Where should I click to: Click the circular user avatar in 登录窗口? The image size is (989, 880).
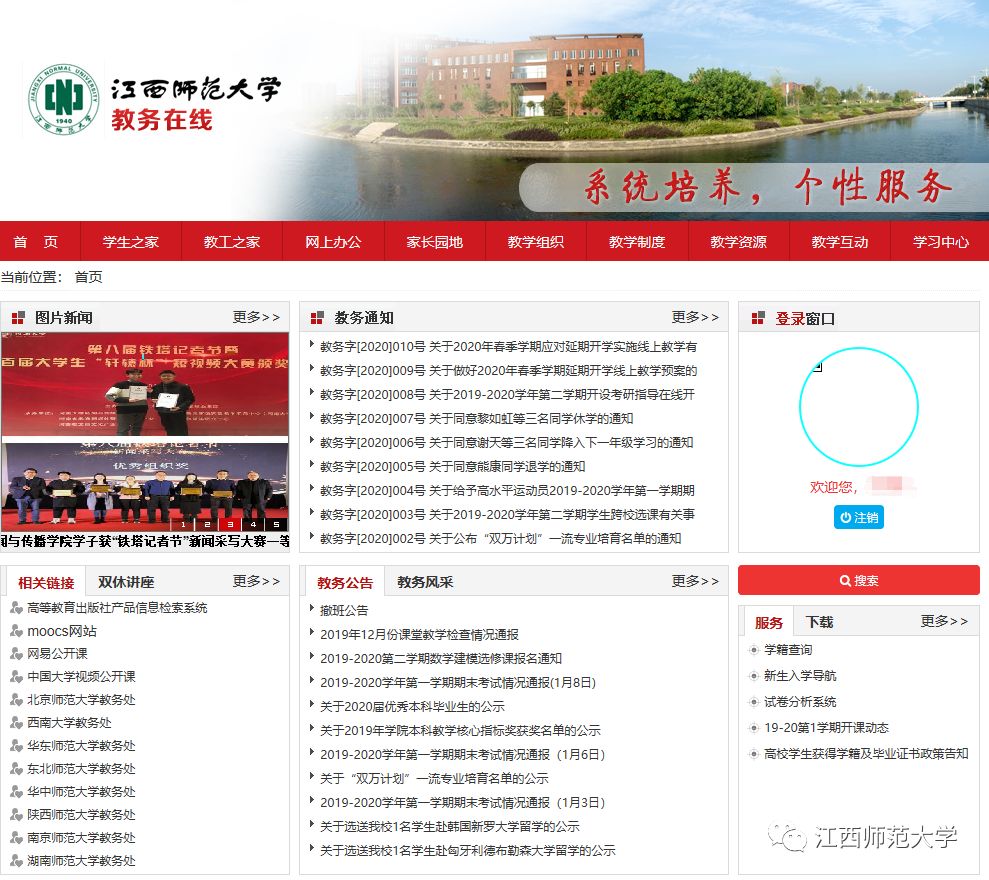tap(858, 407)
